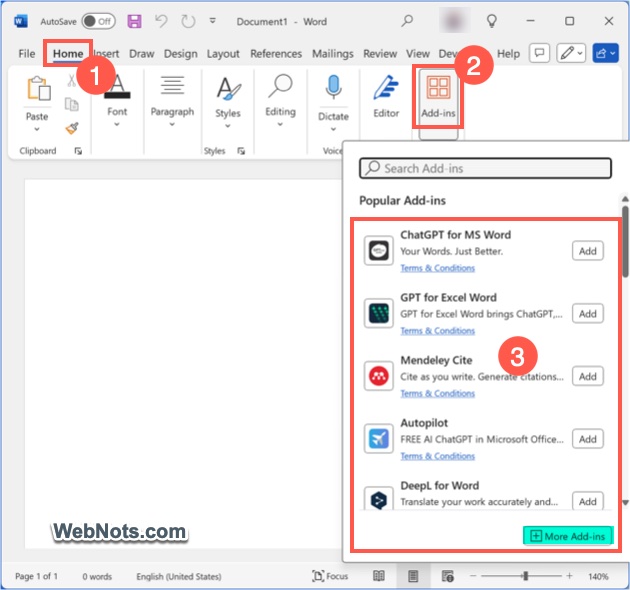The image size is (630, 590).
Task: Select Web Layout view
Action: tap(447, 576)
